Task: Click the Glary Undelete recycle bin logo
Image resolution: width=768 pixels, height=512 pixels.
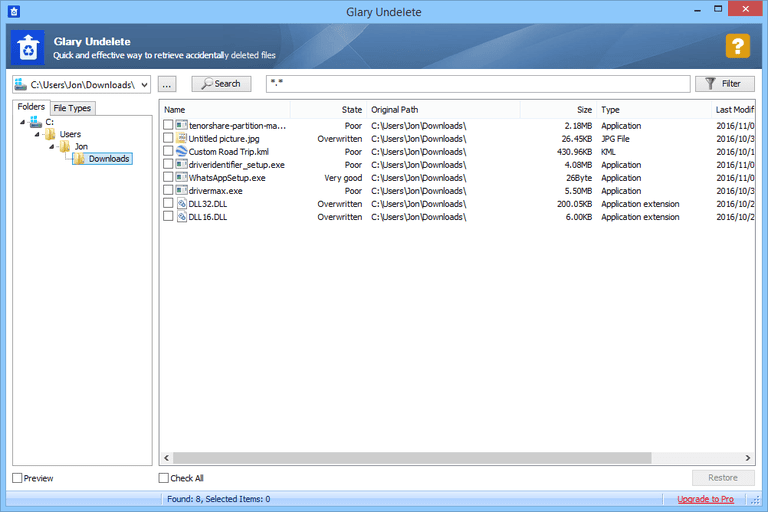Action: [x=27, y=48]
